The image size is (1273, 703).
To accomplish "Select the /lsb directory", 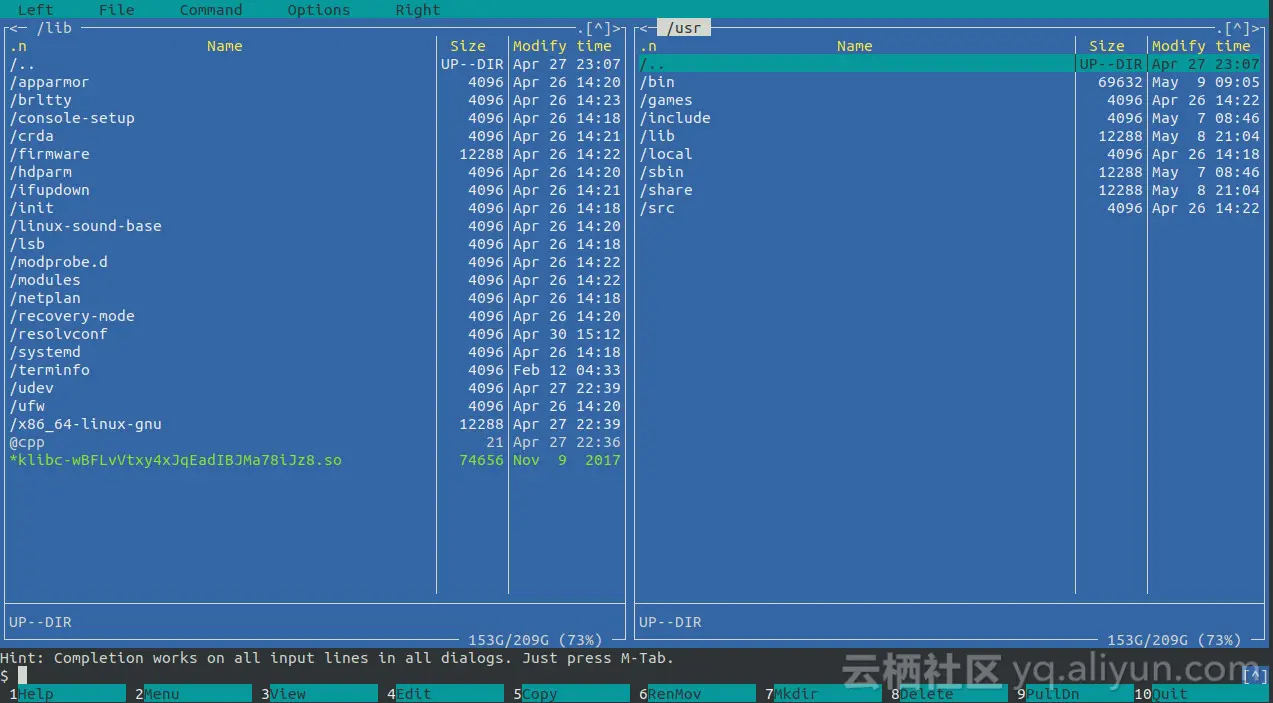I will [x=315, y=244].
